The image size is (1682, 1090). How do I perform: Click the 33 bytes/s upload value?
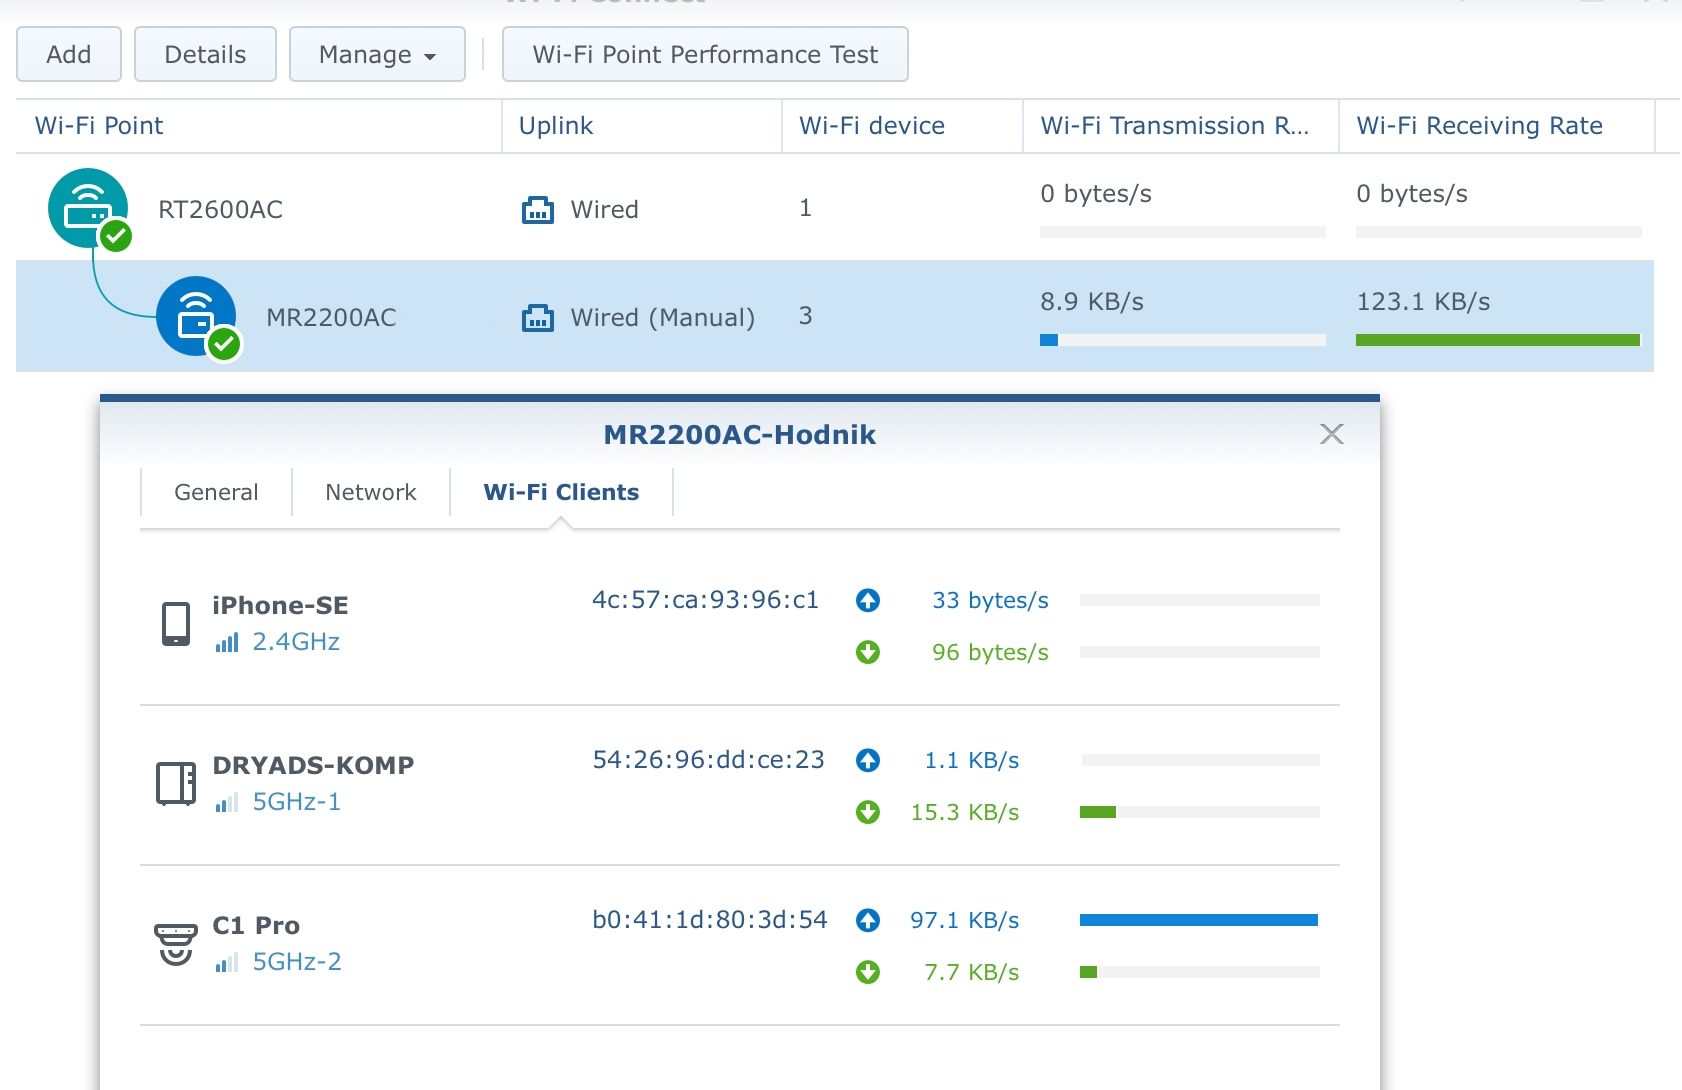(x=990, y=600)
